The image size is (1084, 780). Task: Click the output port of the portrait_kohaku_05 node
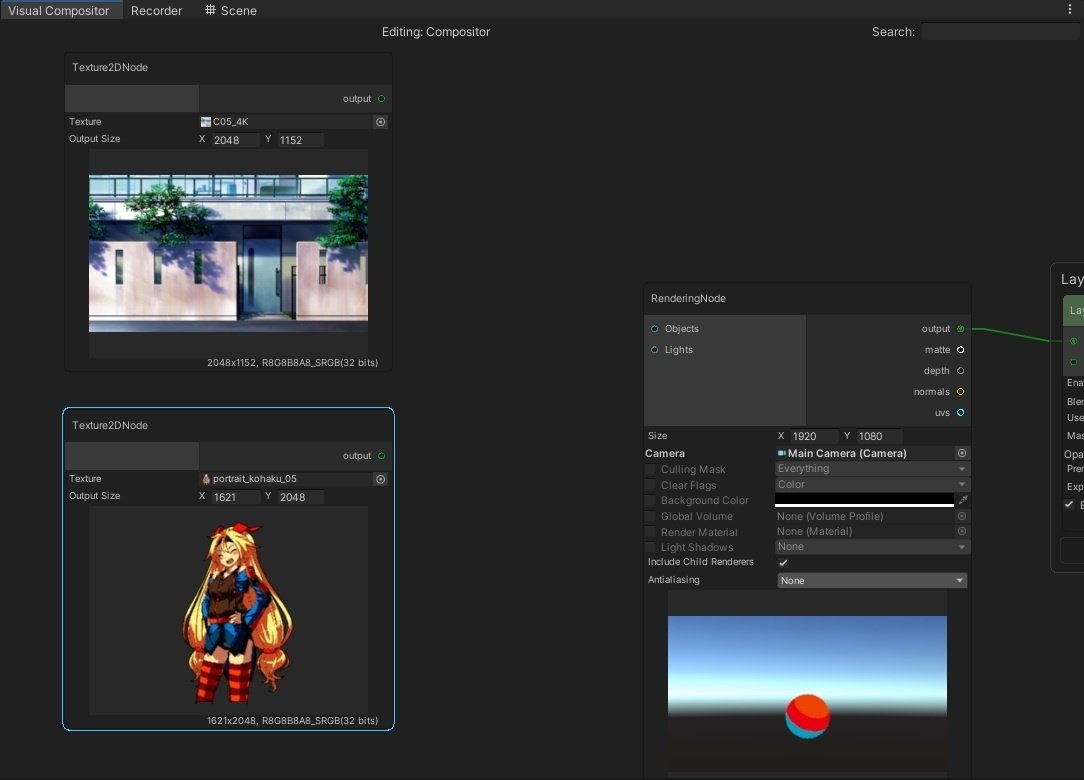point(382,456)
